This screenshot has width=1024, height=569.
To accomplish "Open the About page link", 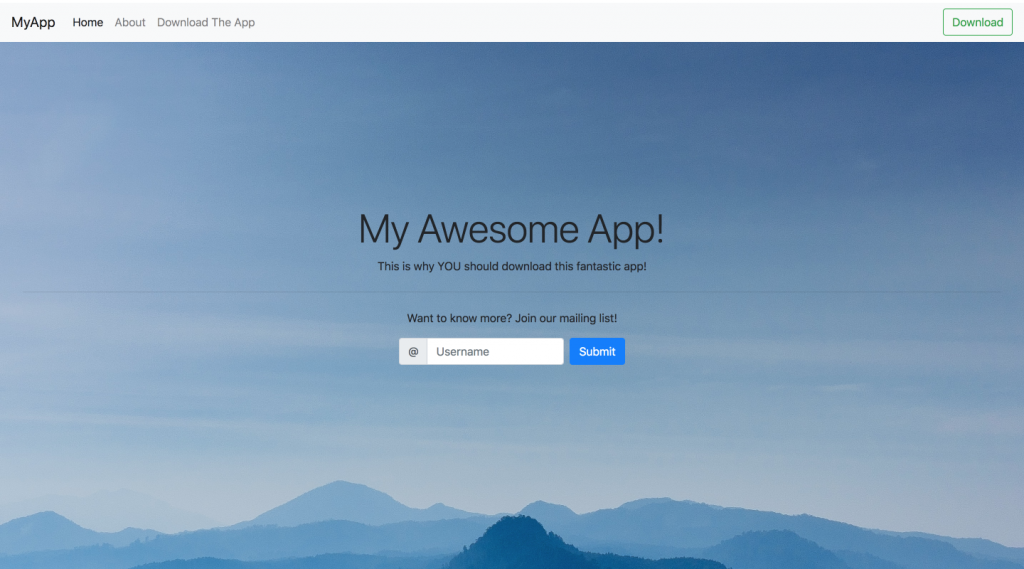I will tap(130, 22).
